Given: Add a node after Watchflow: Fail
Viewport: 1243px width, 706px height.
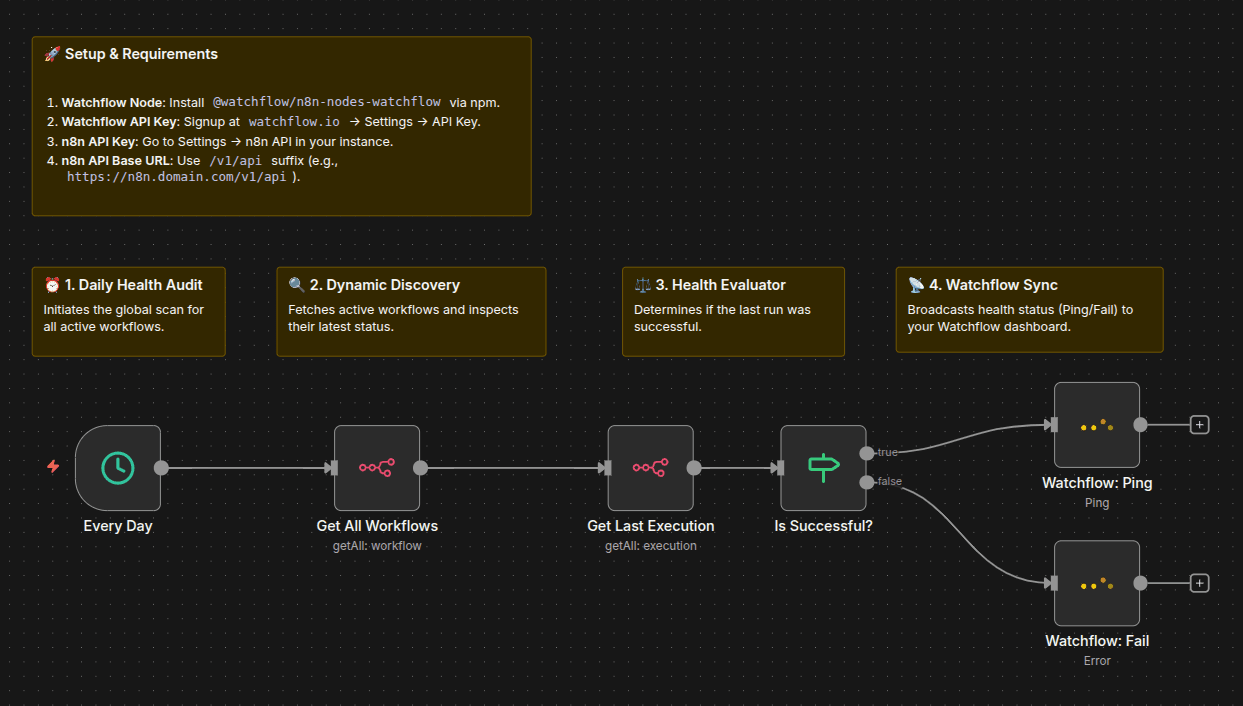Looking at the screenshot, I should click(x=1200, y=583).
